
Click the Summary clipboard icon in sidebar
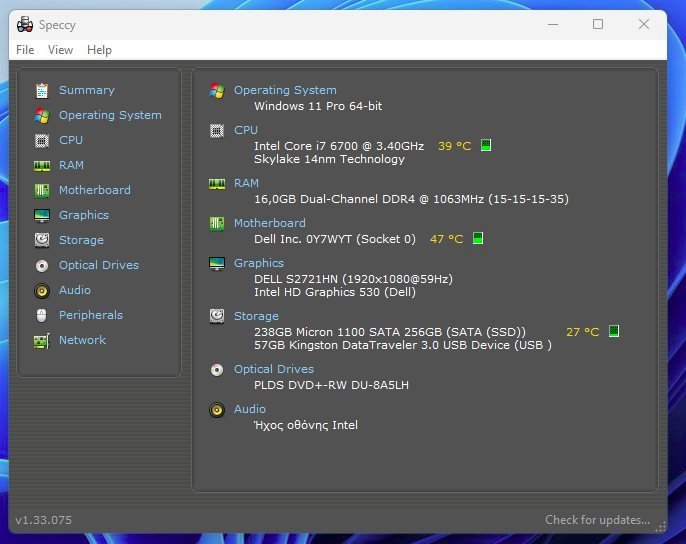[42, 91]
